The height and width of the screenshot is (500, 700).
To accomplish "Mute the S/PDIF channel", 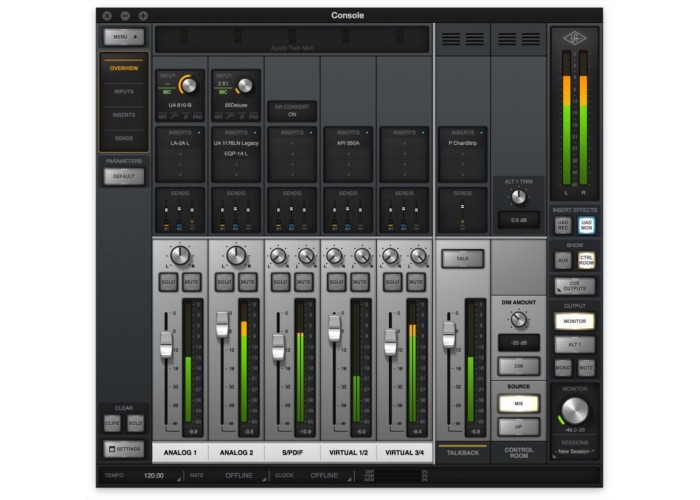I will (304, 282).
